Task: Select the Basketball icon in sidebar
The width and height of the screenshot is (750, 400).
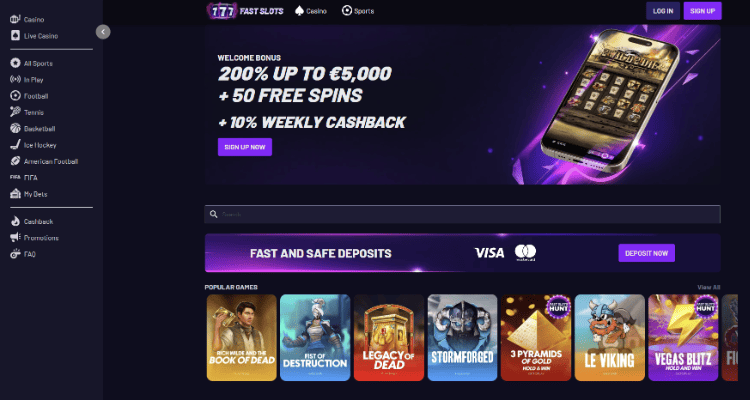Action: pos(15,129)
